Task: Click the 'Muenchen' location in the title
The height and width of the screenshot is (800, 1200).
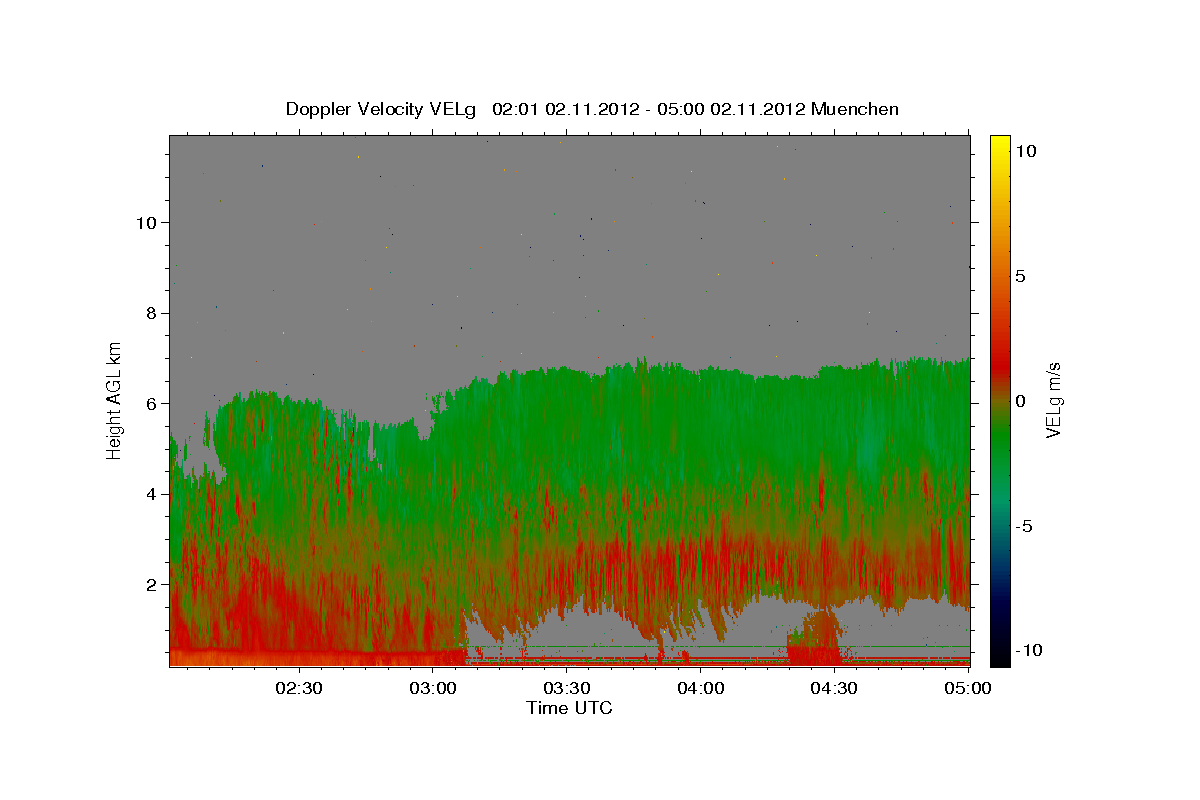Action: [x=855, y=109]
